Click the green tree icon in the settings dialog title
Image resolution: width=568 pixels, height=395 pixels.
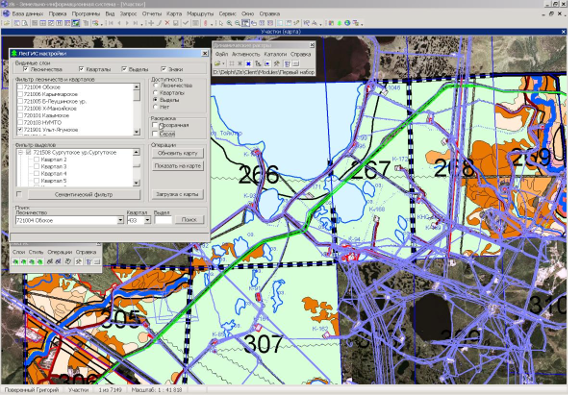(x=14, y=53)
